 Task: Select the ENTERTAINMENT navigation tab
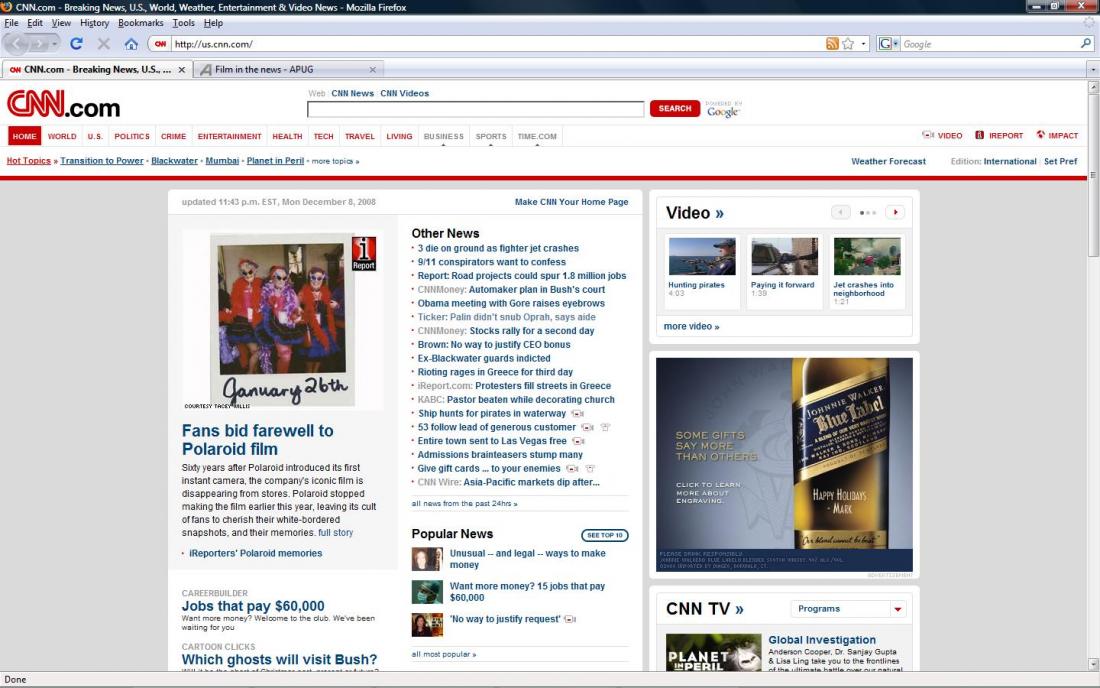click(229, 136)
